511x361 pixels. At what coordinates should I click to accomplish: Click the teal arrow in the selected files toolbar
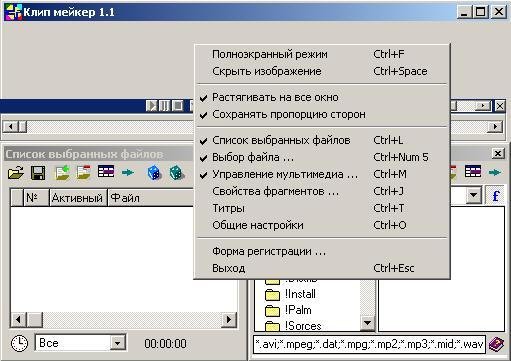[128, 172]
